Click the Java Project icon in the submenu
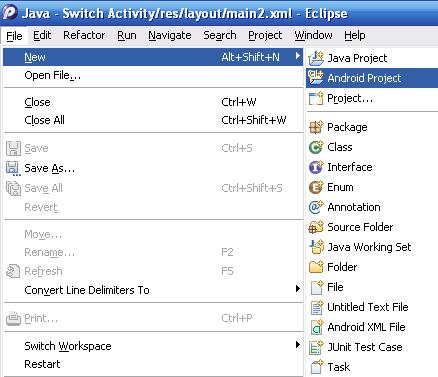The height and width of the screenshot is (377, 438). pos(316,58)
